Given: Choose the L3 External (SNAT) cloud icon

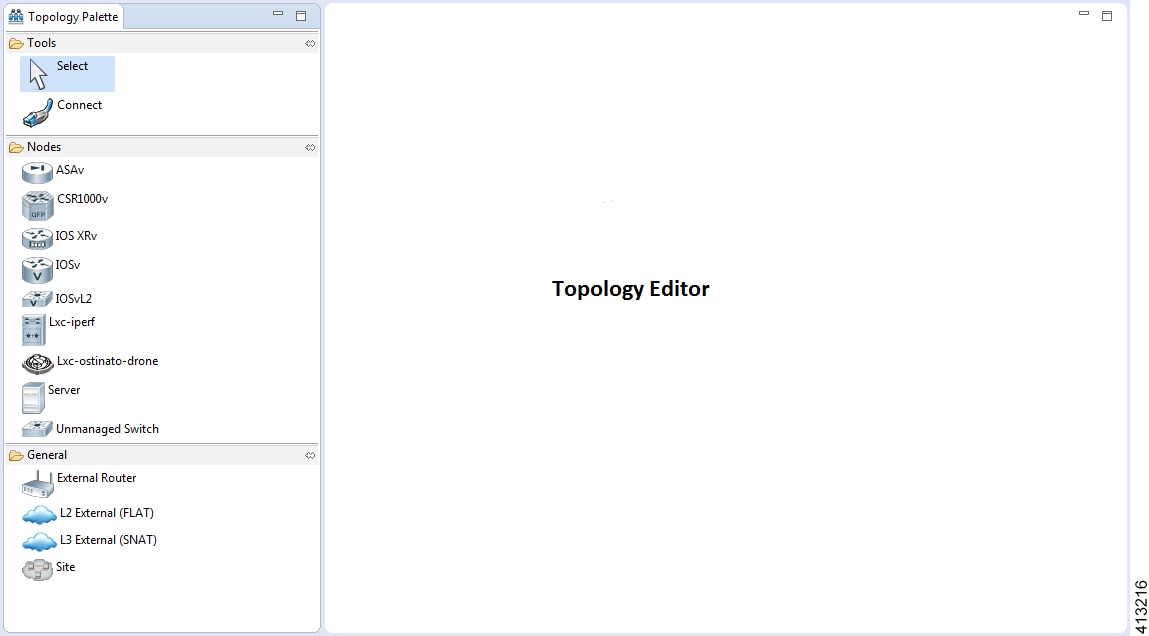Looking at the screenshot, I should pyautogui.click(x=40, y=542).
